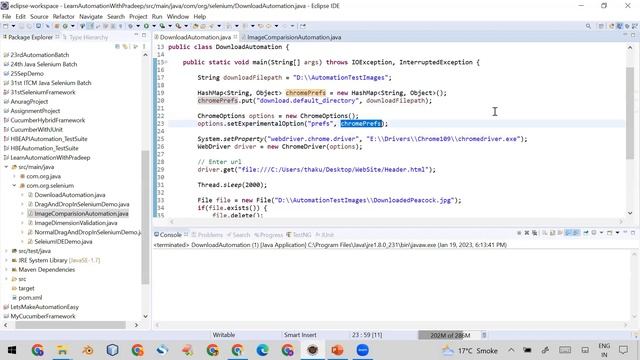Collapse the com.org.selenium package
Image resolution: width=640 pixels, height=360 pixels.
tap(14, 186)
